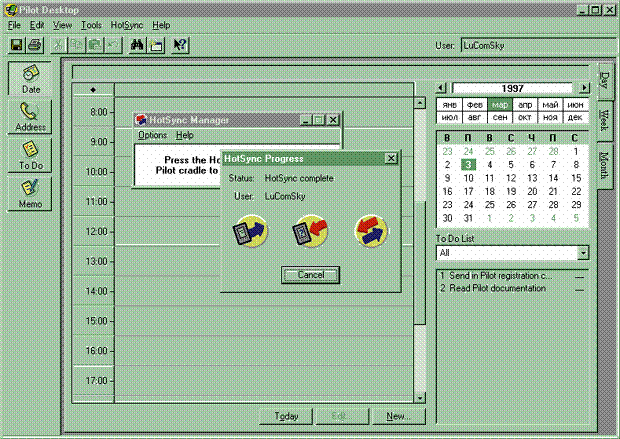Select day 31 in the calendar
The width and height of the screenshot is (620, 439).
[469, 218]
